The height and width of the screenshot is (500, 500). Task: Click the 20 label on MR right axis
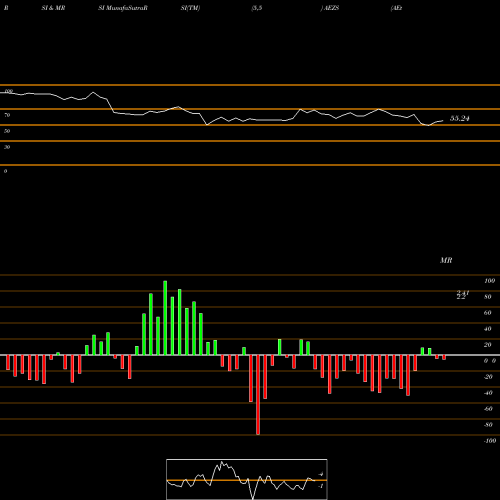coord(488,345)
